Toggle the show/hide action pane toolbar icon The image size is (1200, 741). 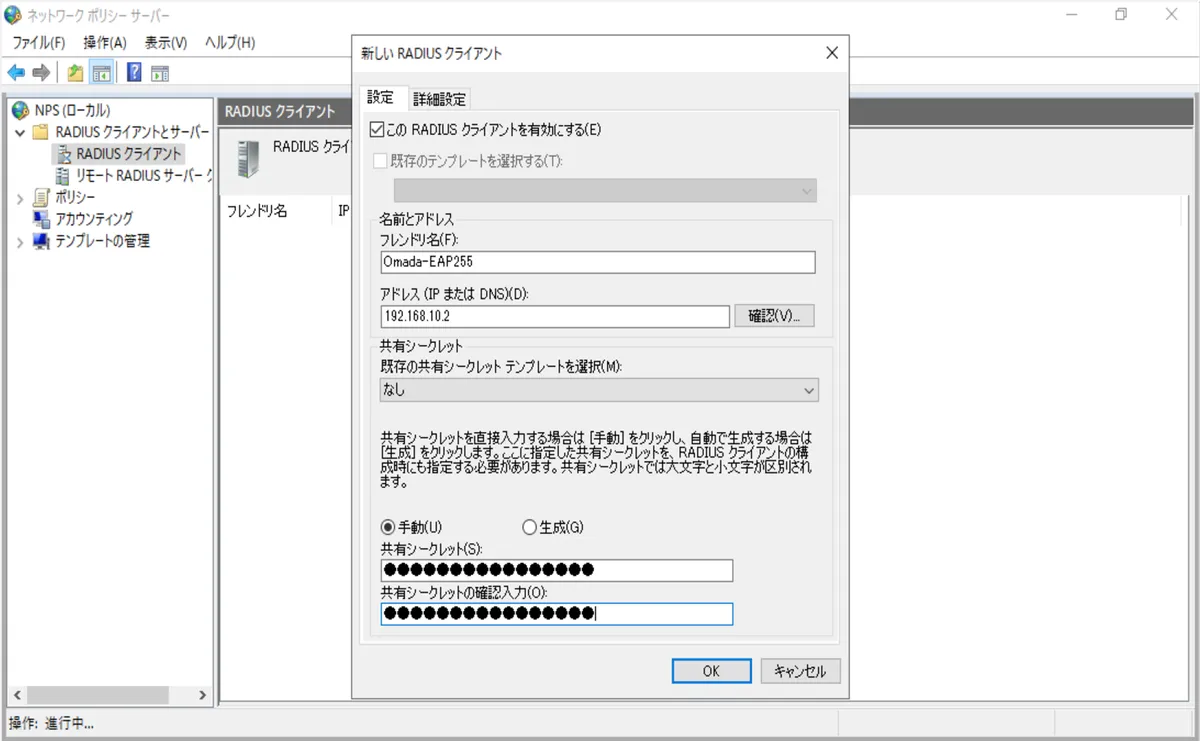click(160, 73)
